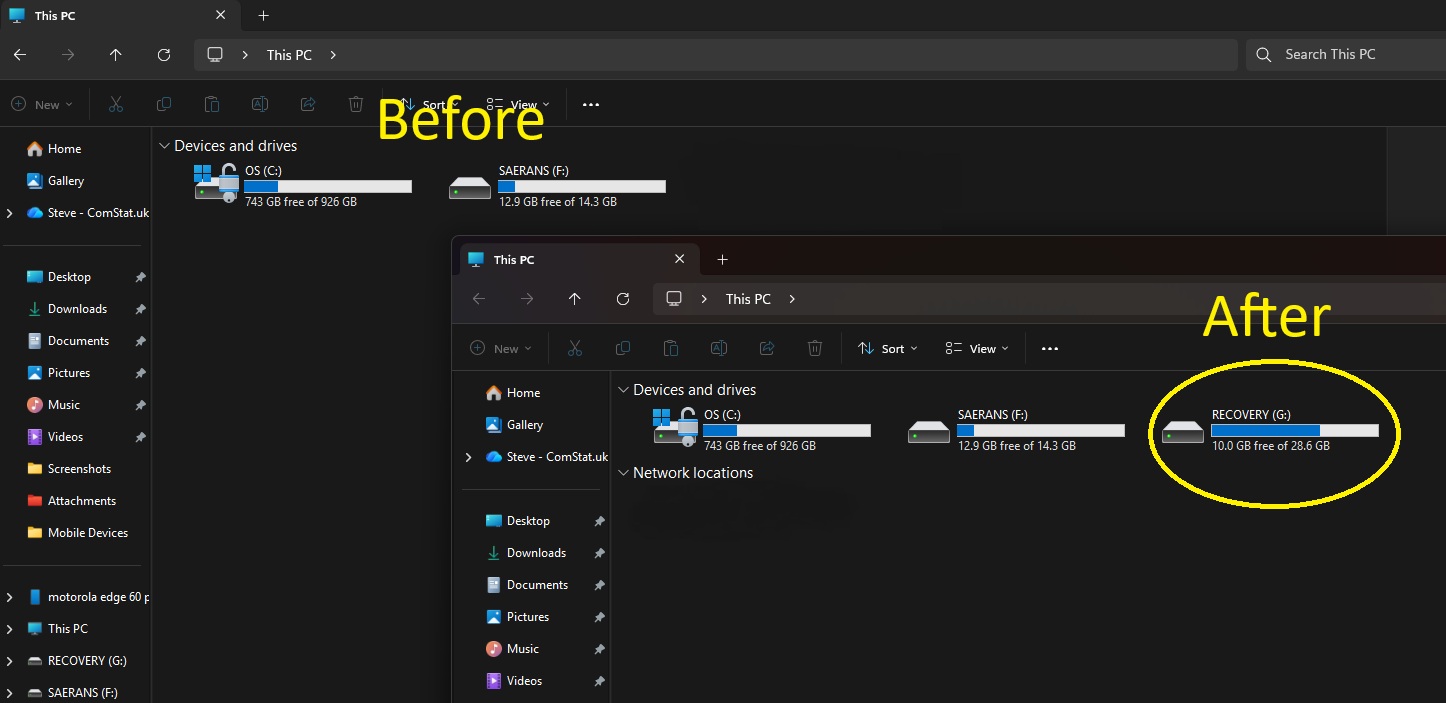
Task: Click This PC in front address bar
Action: [748, 299]
